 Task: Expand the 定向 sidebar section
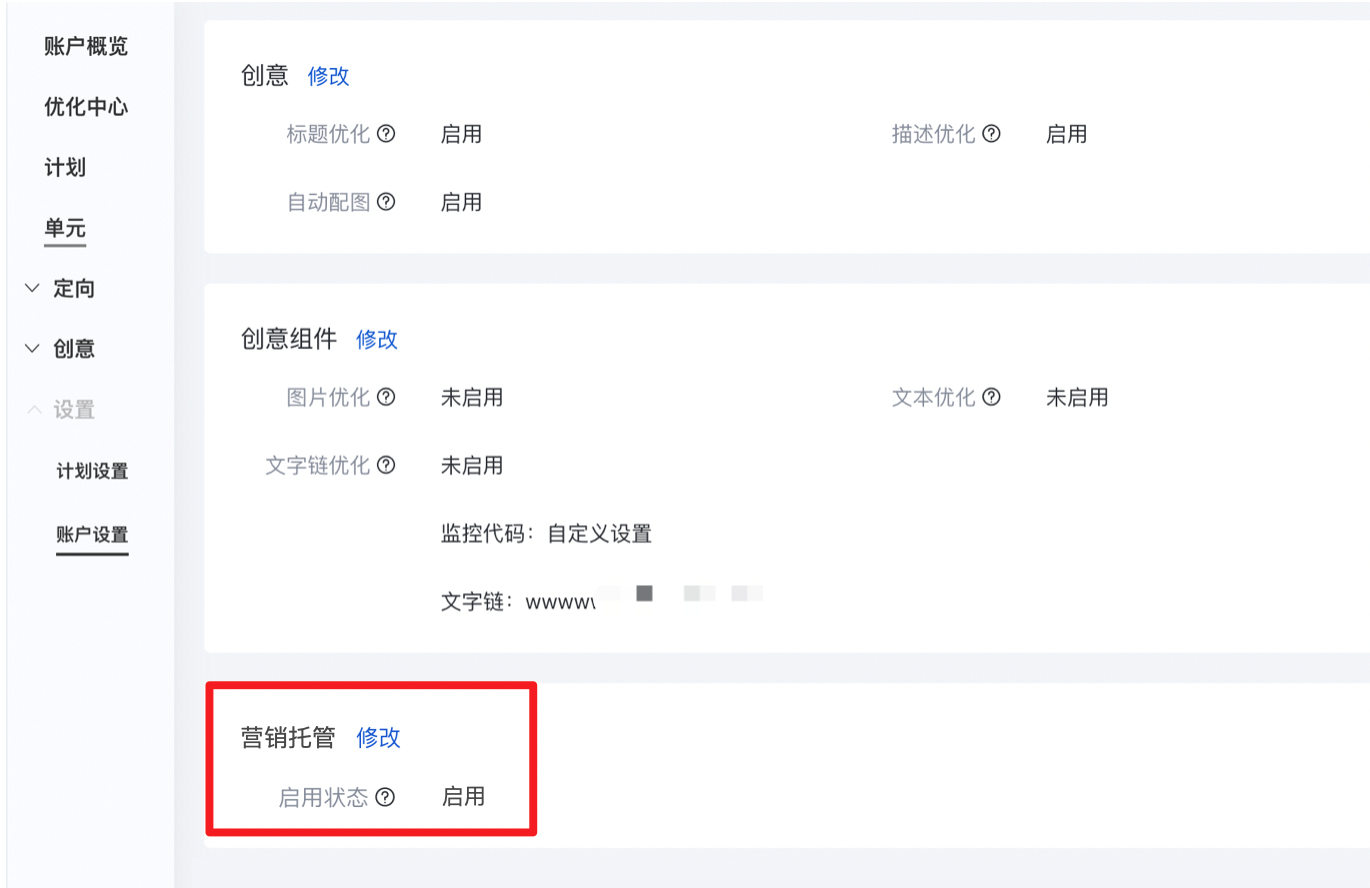coord(32,289)
